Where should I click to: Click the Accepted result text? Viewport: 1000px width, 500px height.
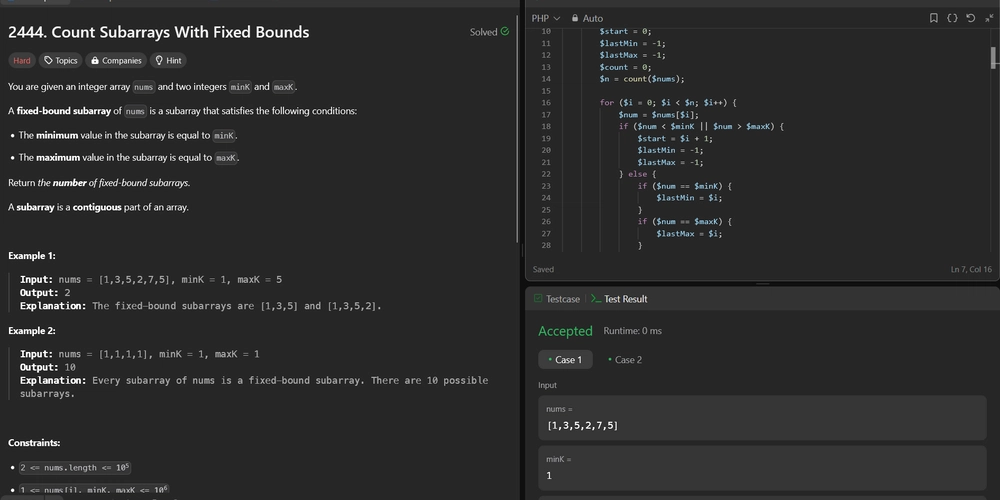pyautogui.click(x=565, y=331)
